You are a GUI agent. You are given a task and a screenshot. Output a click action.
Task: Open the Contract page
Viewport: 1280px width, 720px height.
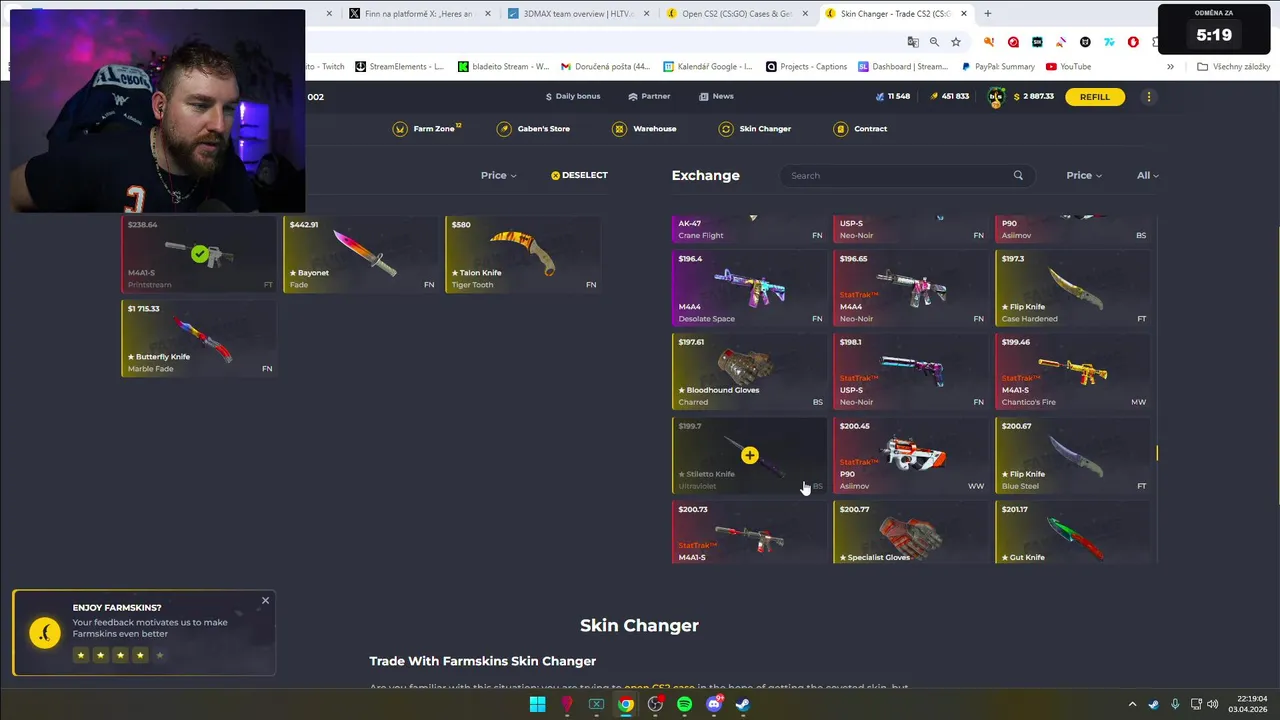[x=860, y=129]
